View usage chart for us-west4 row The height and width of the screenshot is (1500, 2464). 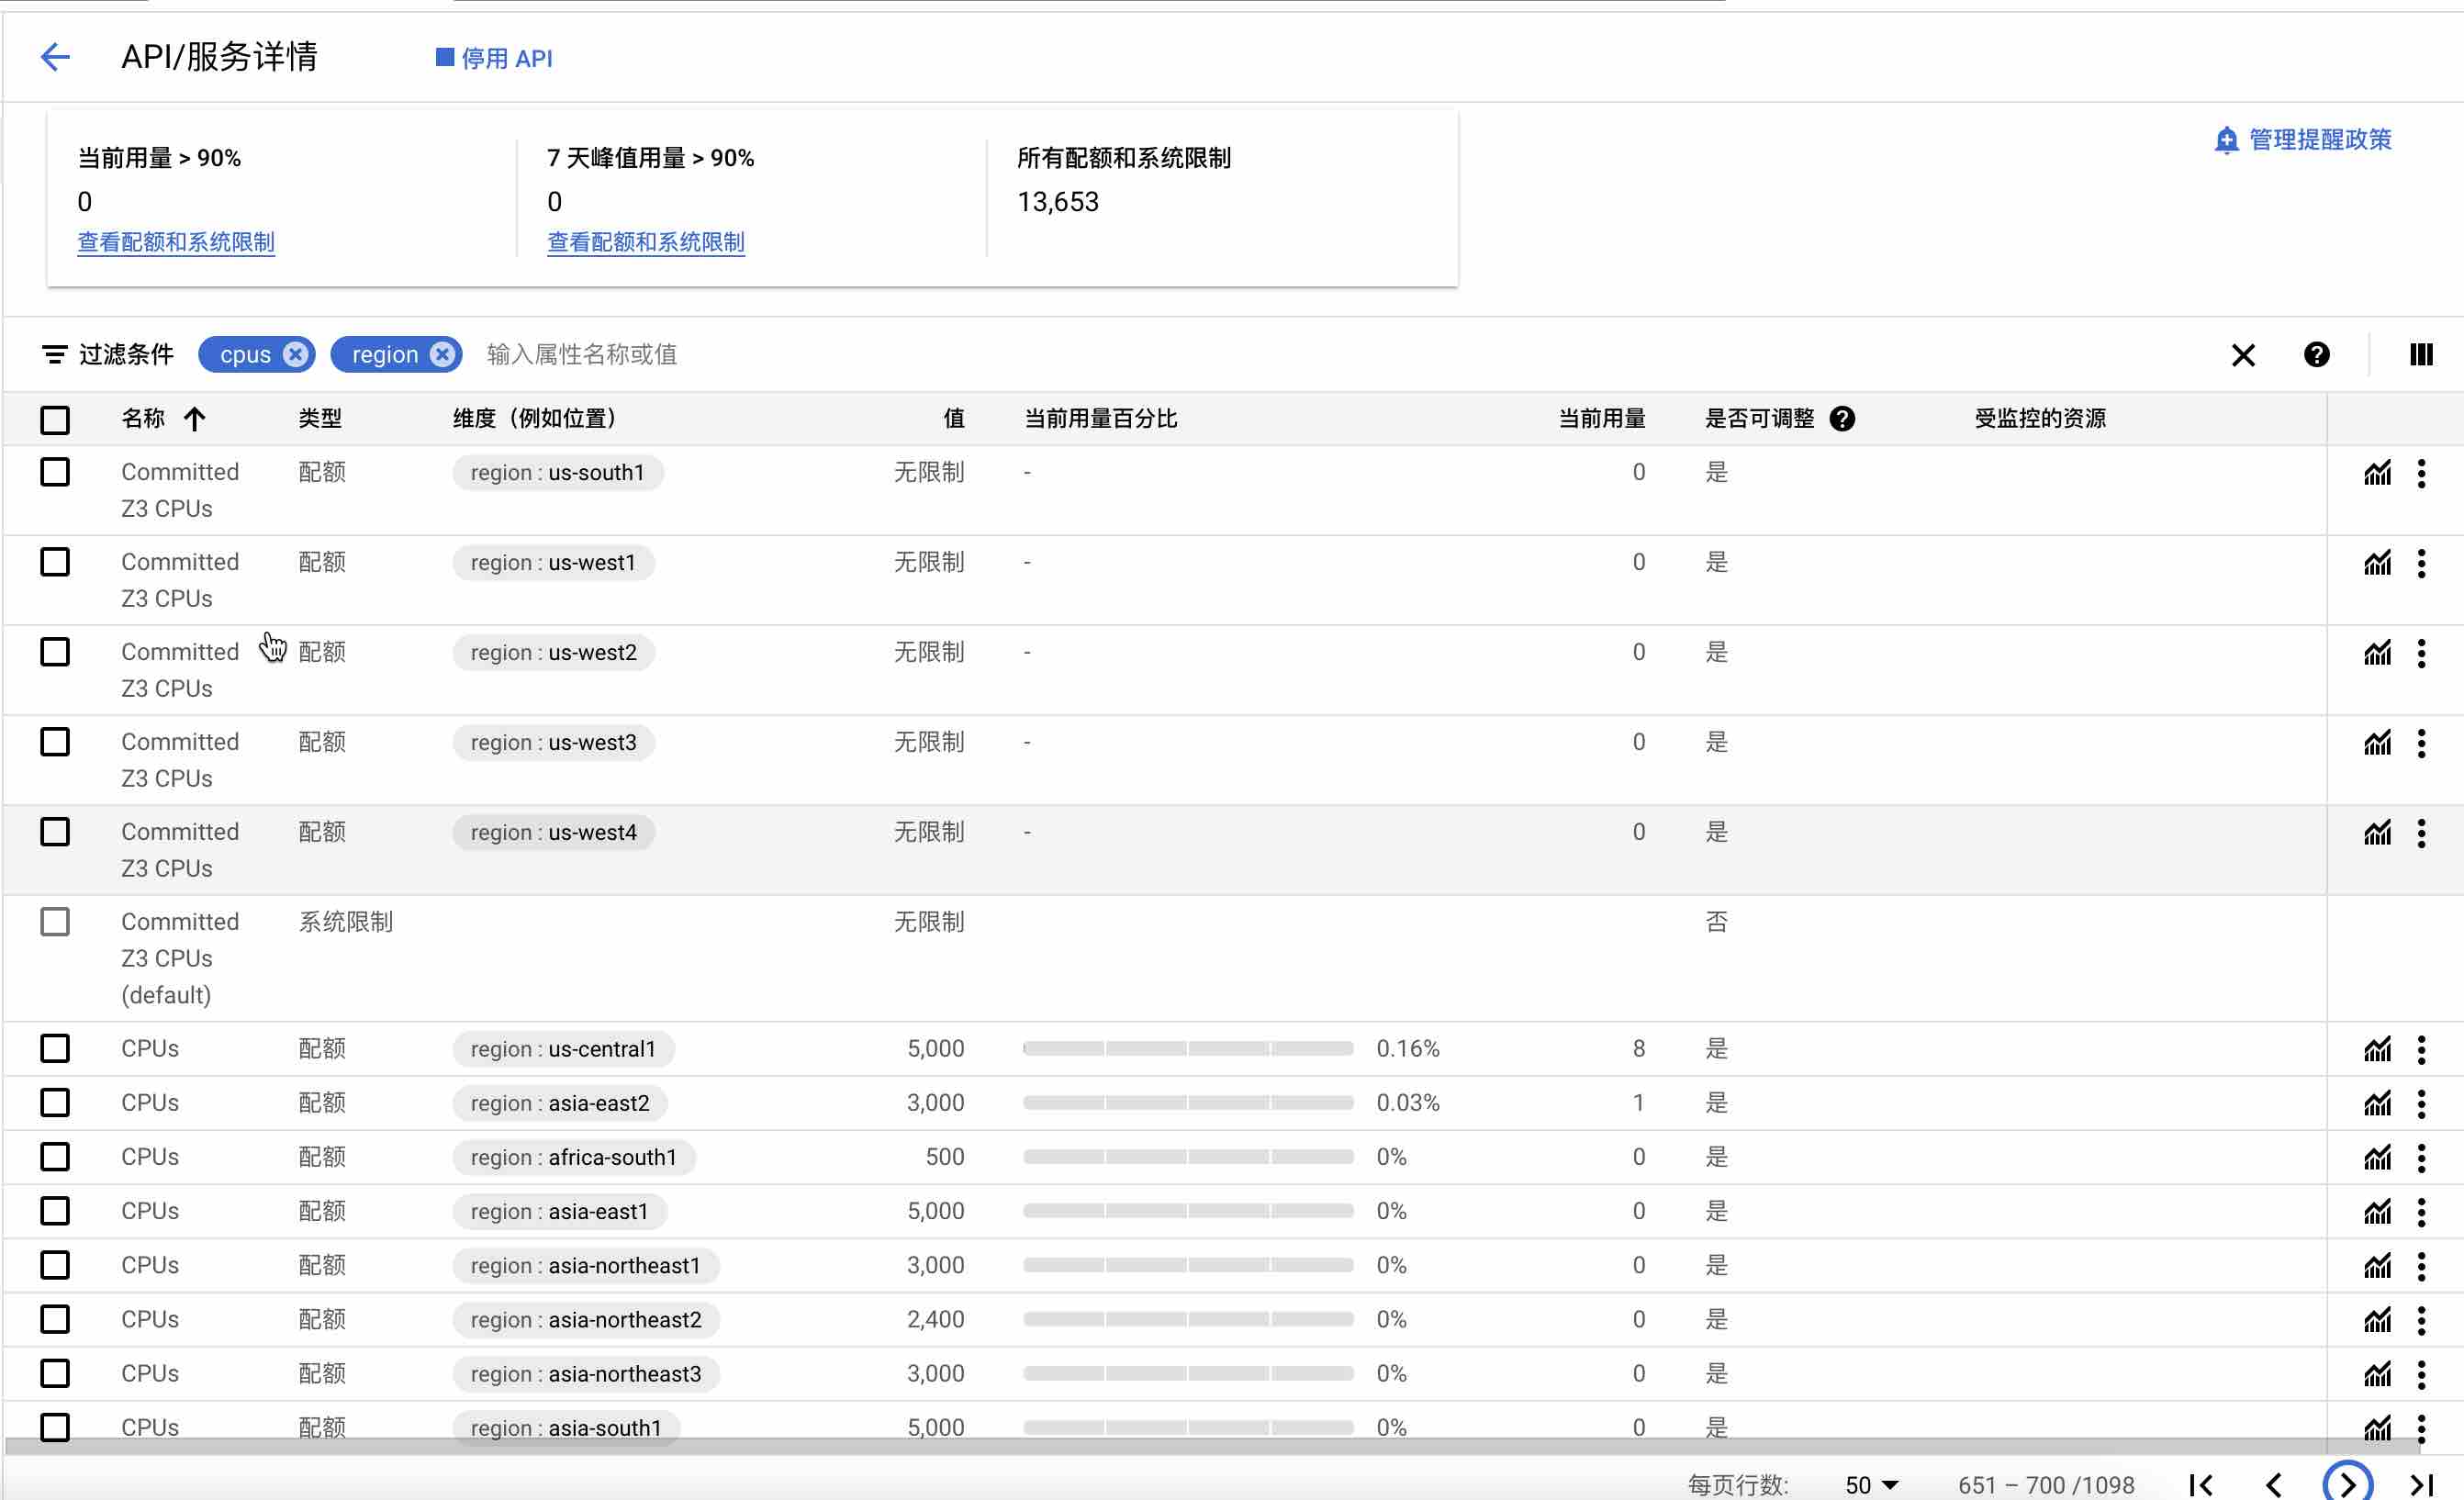coord(2377,832)
